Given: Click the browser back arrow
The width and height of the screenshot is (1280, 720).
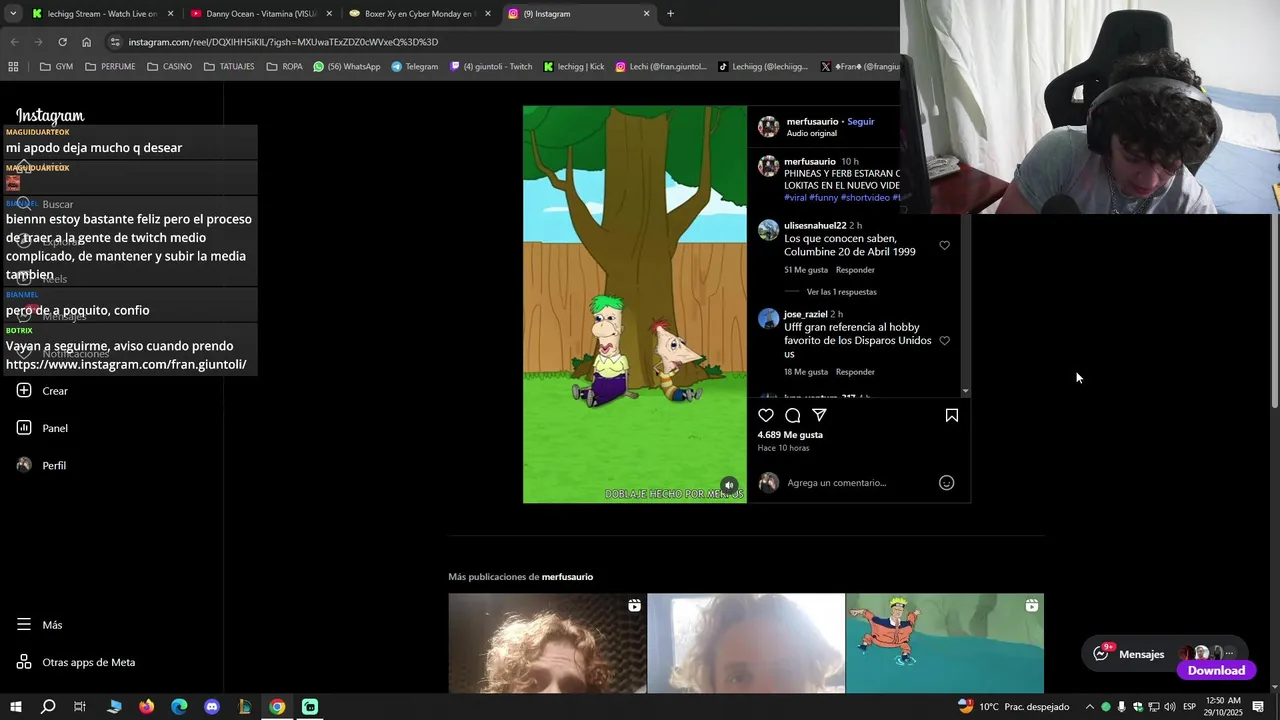Looking at the screenshot, I should pyautogui.click(x=14, y=42).
